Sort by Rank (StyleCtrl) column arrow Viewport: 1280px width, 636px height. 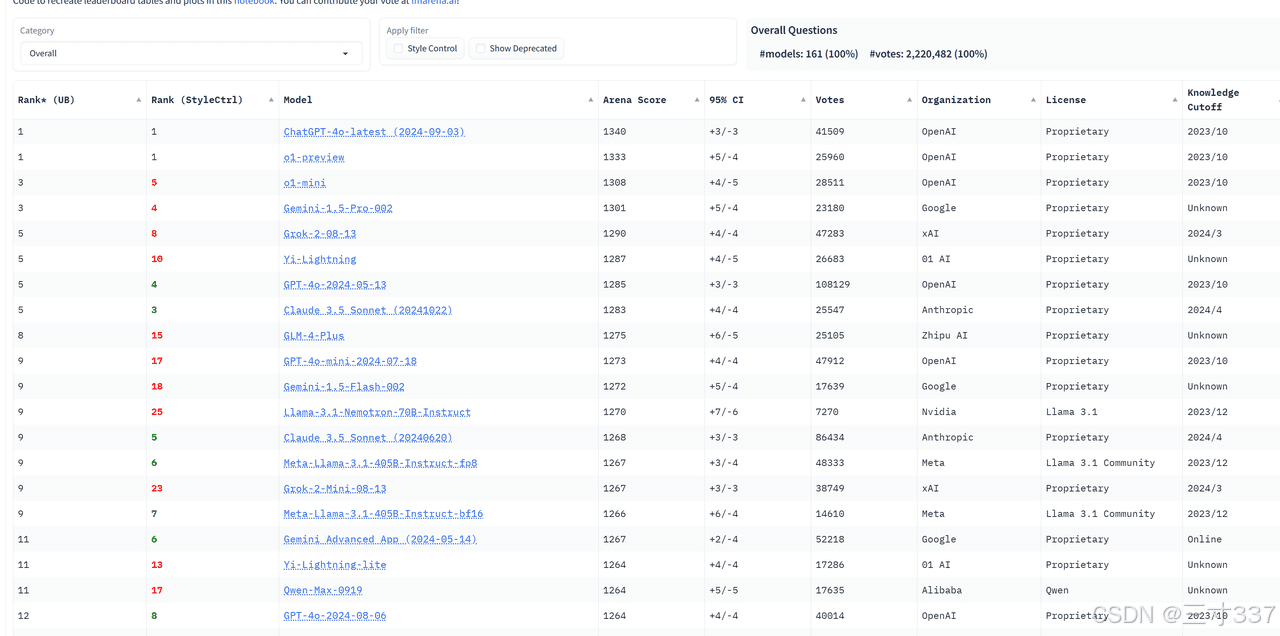point(270,100)
